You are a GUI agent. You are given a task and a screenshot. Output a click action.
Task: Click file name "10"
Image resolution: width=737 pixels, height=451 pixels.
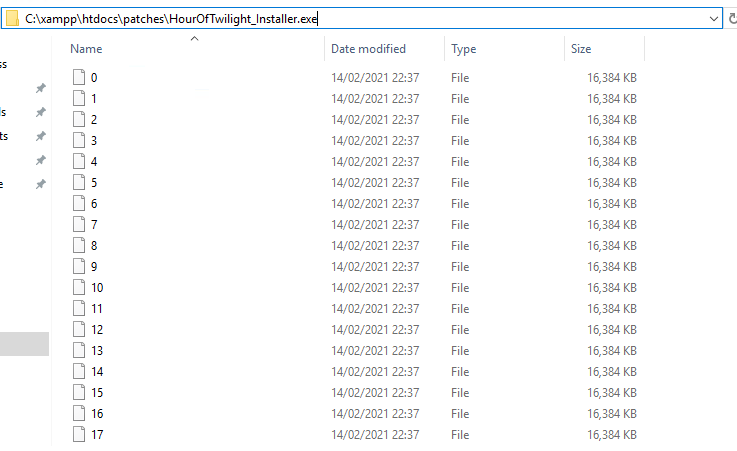(97, 288)
